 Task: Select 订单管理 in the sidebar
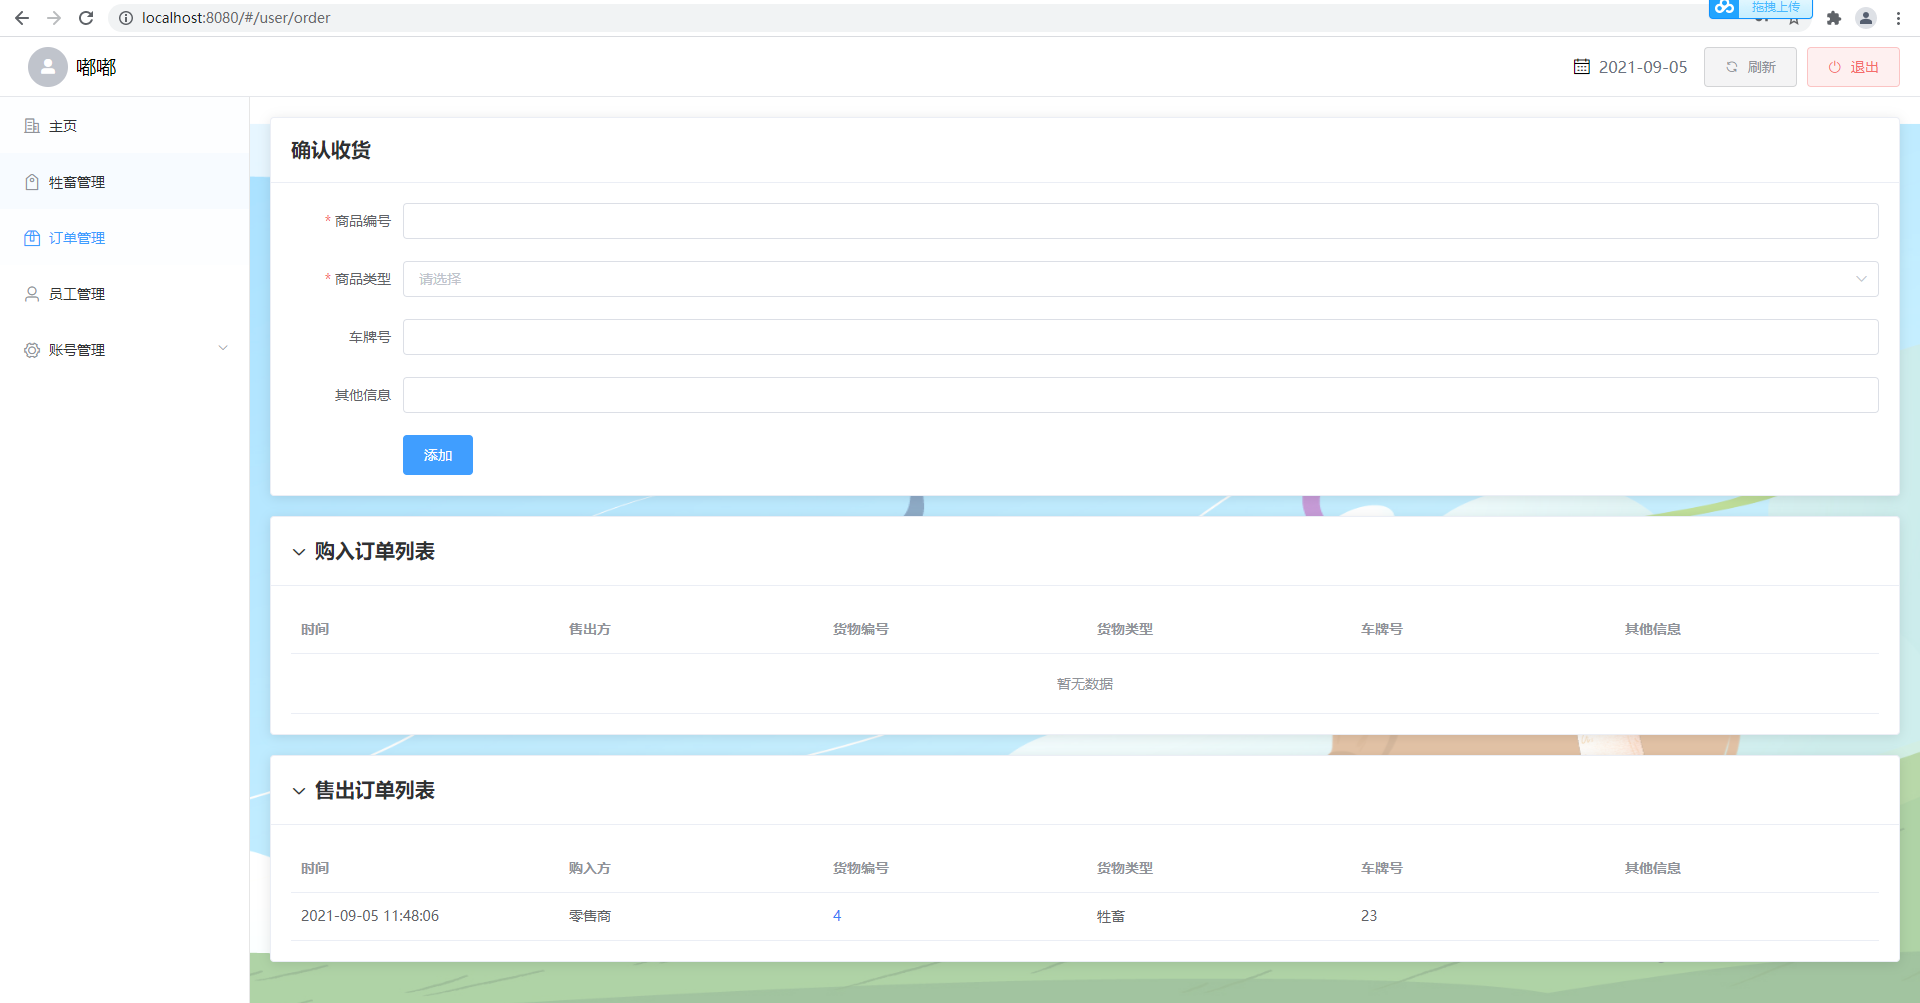125,238
